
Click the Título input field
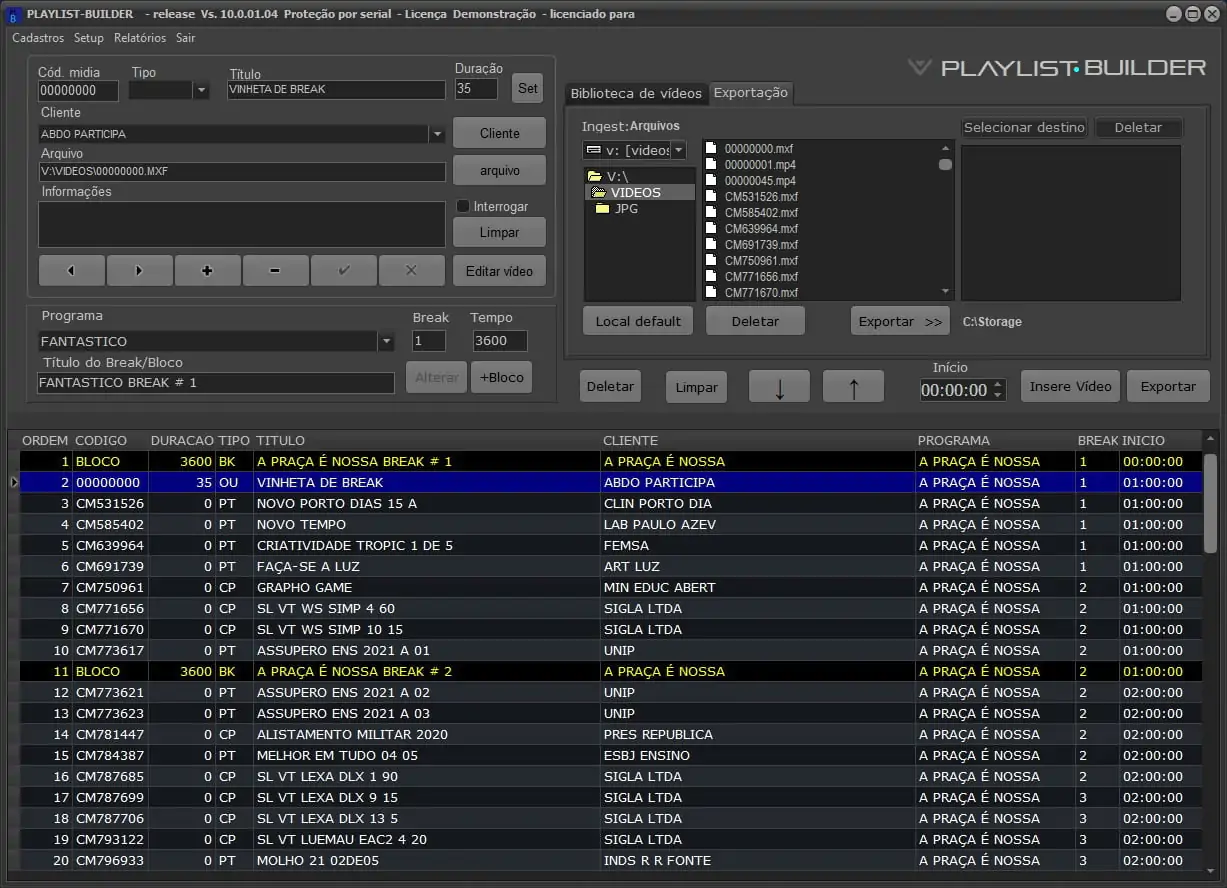point(336,89)
